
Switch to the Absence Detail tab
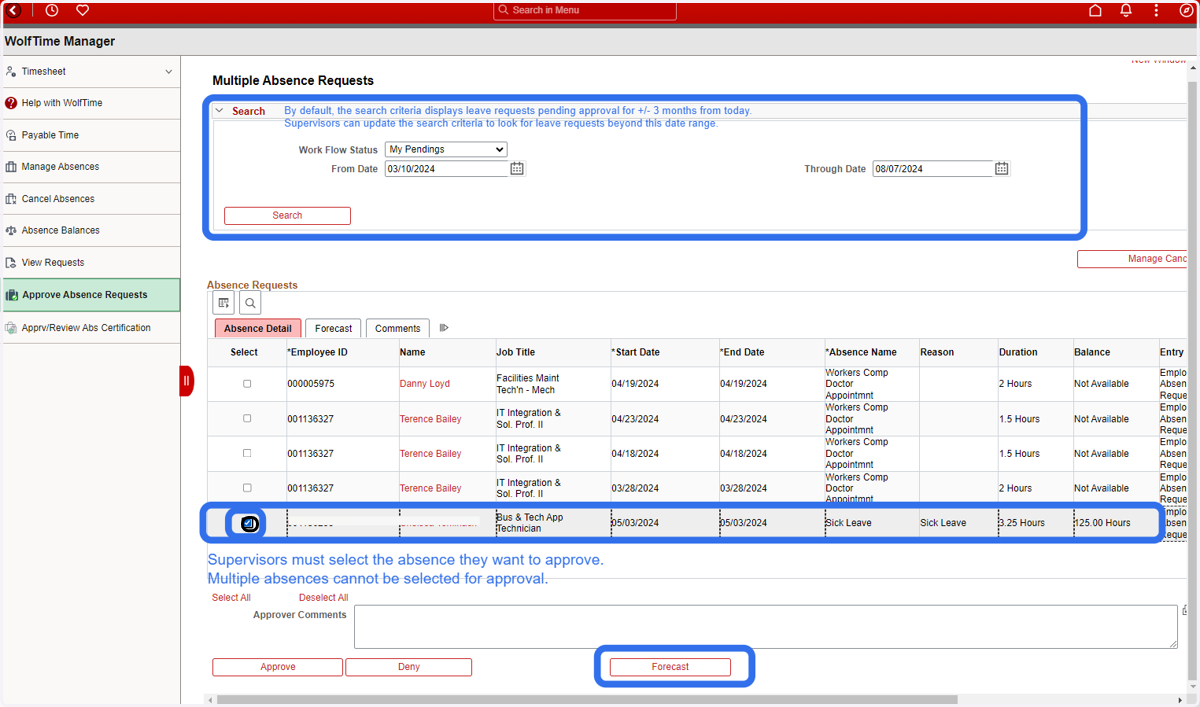point(258,328)
